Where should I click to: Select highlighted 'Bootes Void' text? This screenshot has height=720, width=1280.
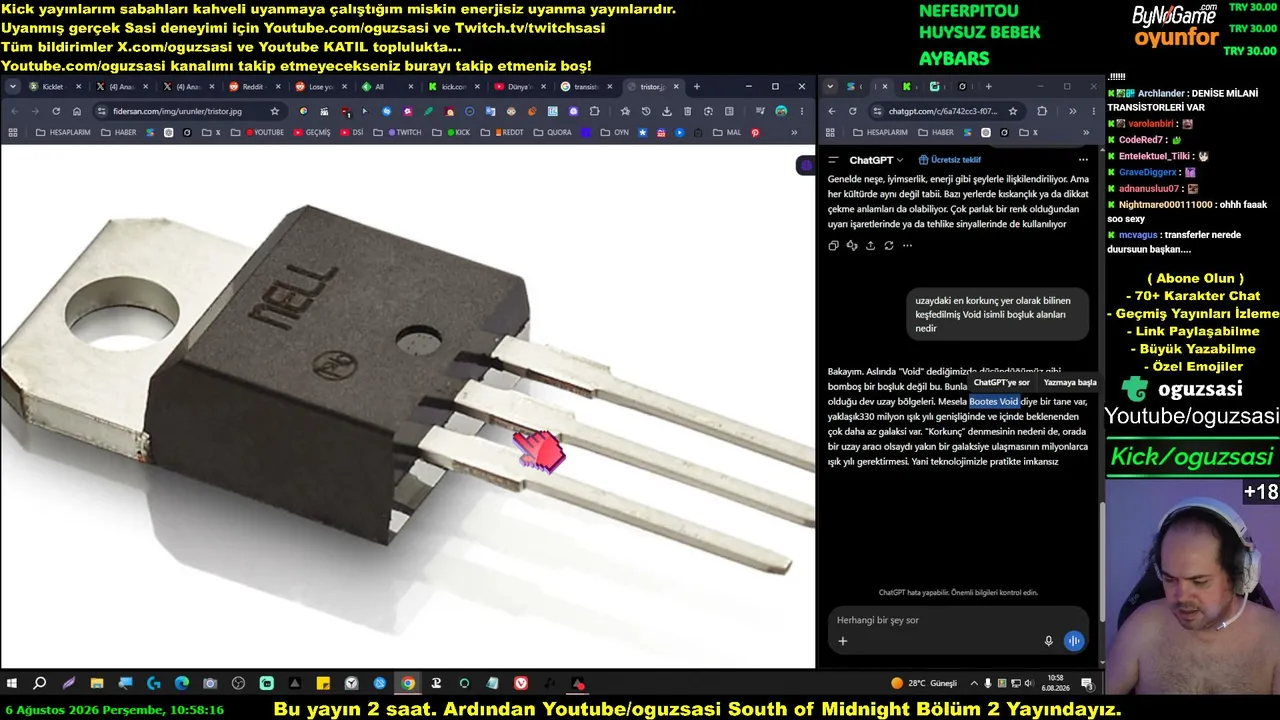click(x=994, y=401)
